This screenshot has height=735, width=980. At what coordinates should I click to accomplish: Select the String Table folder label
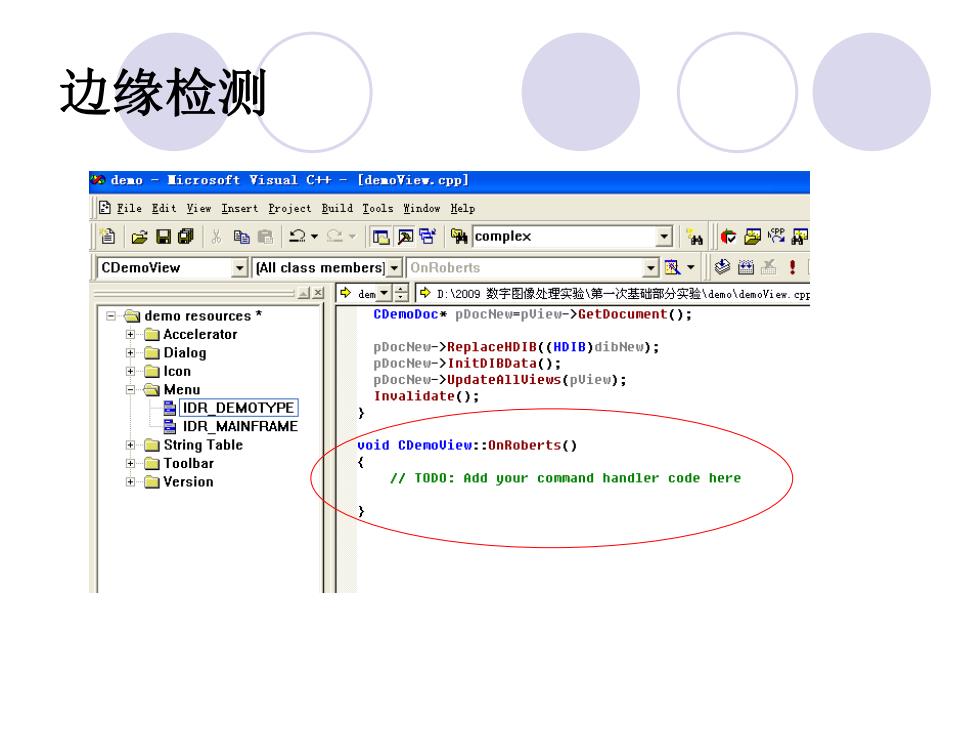click(x=203, y=445)
